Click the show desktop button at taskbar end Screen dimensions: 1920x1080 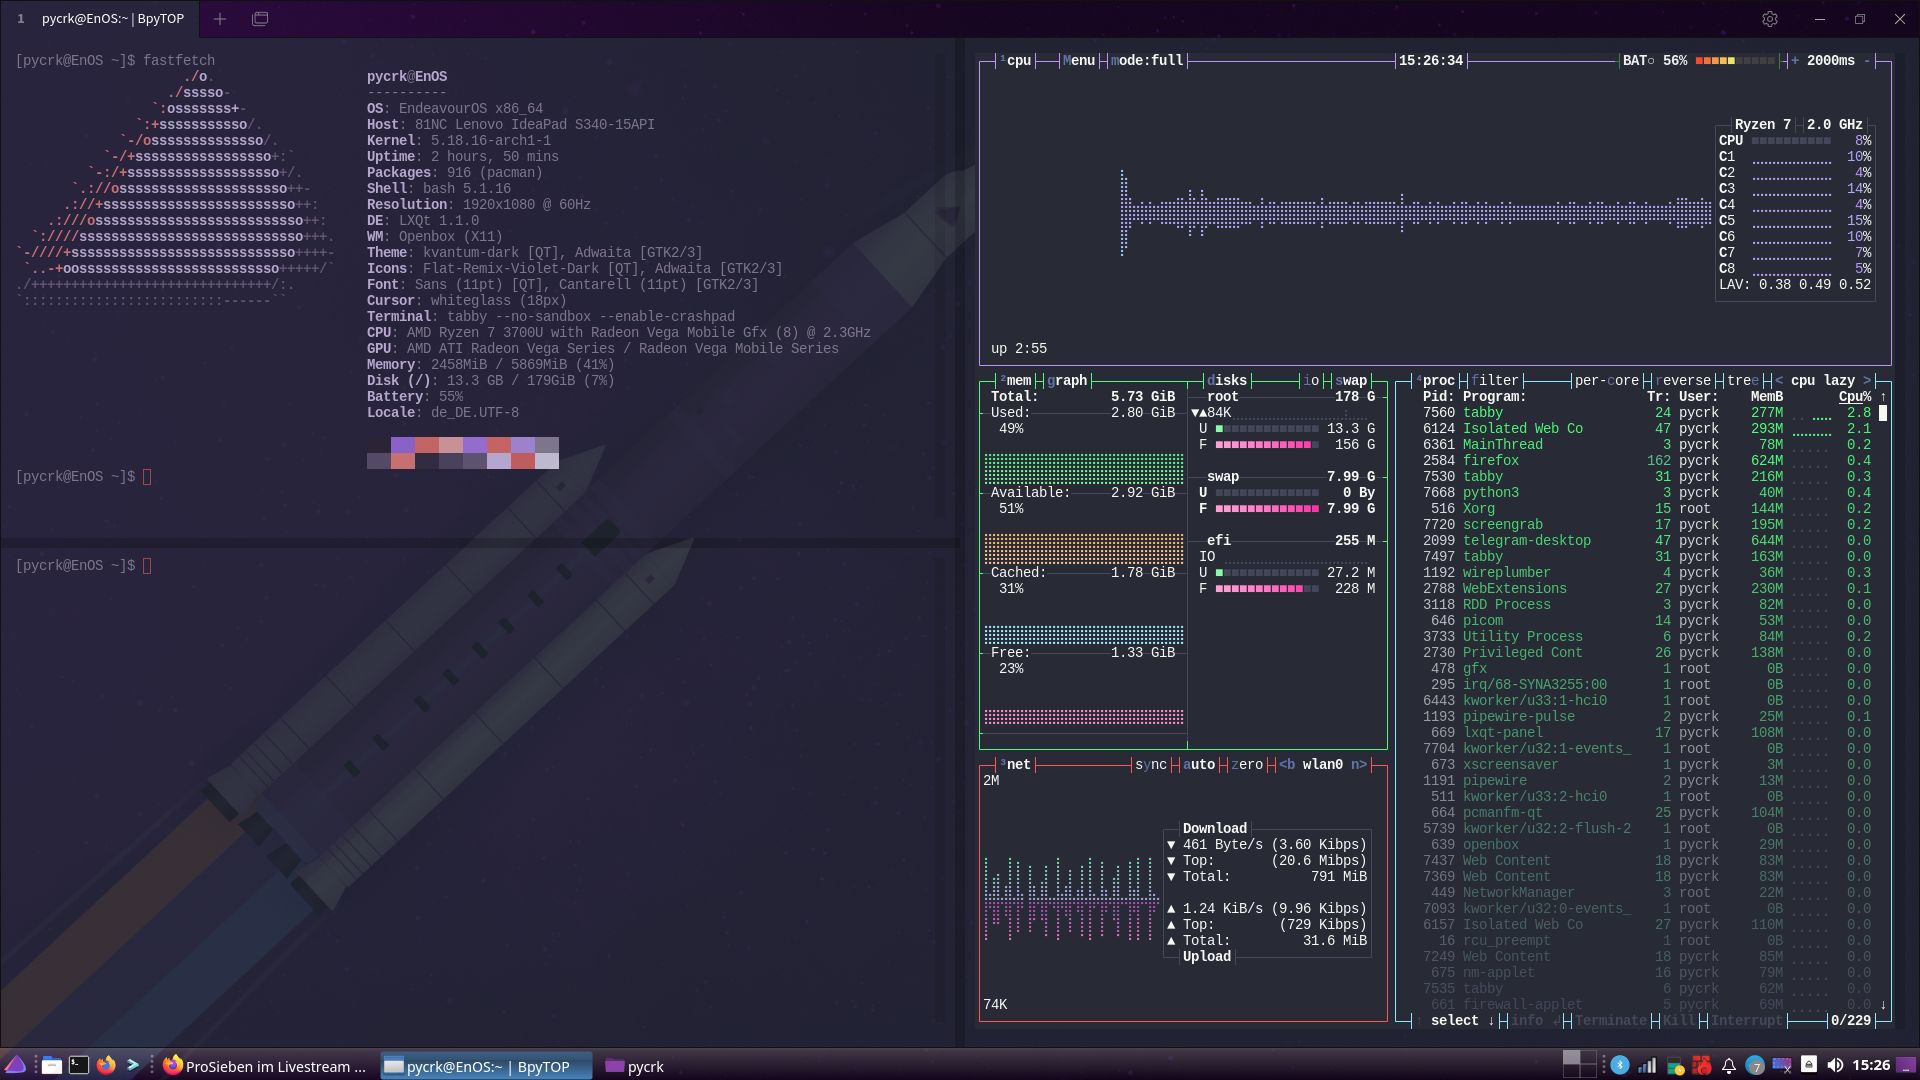point(1908,1065)
